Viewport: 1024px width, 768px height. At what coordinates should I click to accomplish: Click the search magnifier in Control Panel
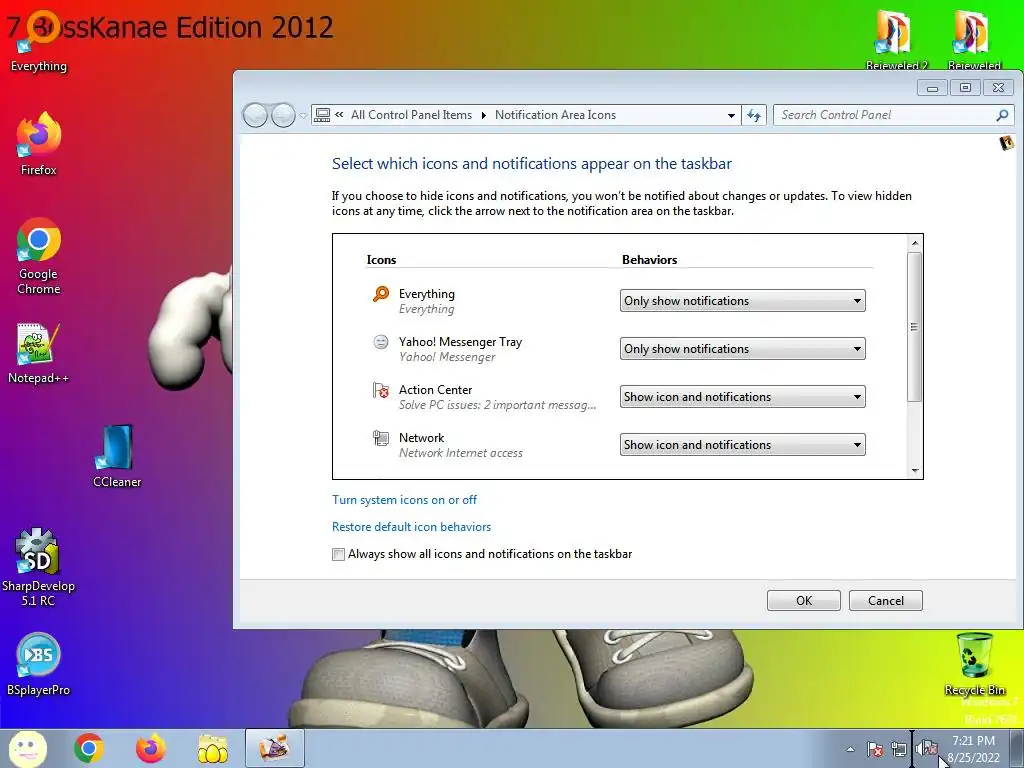tap(1002, 115)
